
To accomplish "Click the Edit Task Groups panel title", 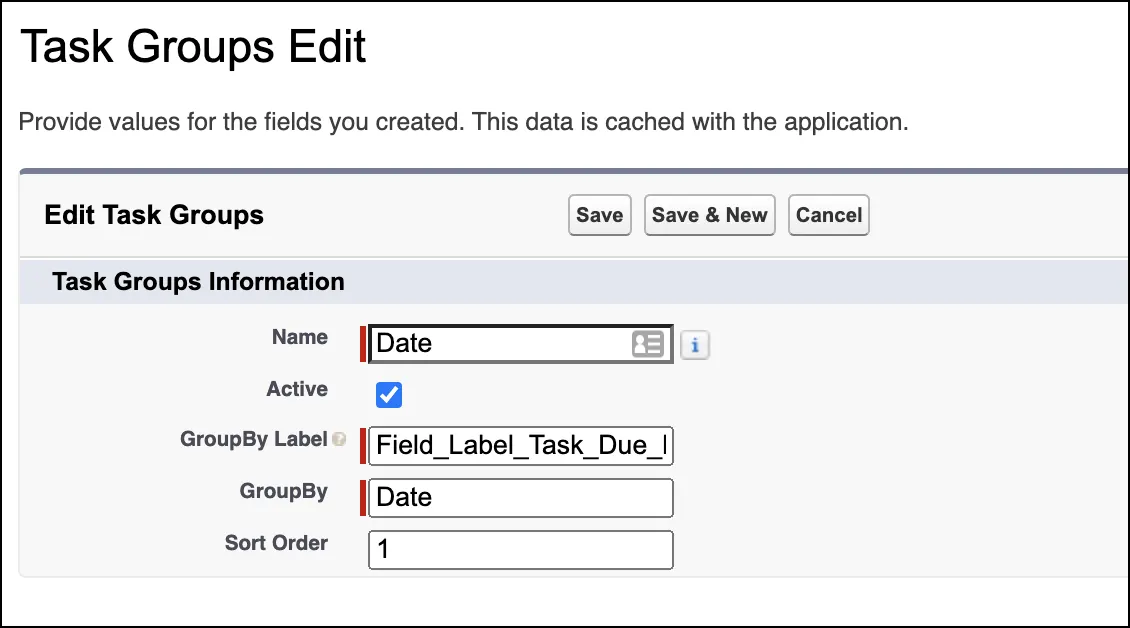I will point(154,215).
